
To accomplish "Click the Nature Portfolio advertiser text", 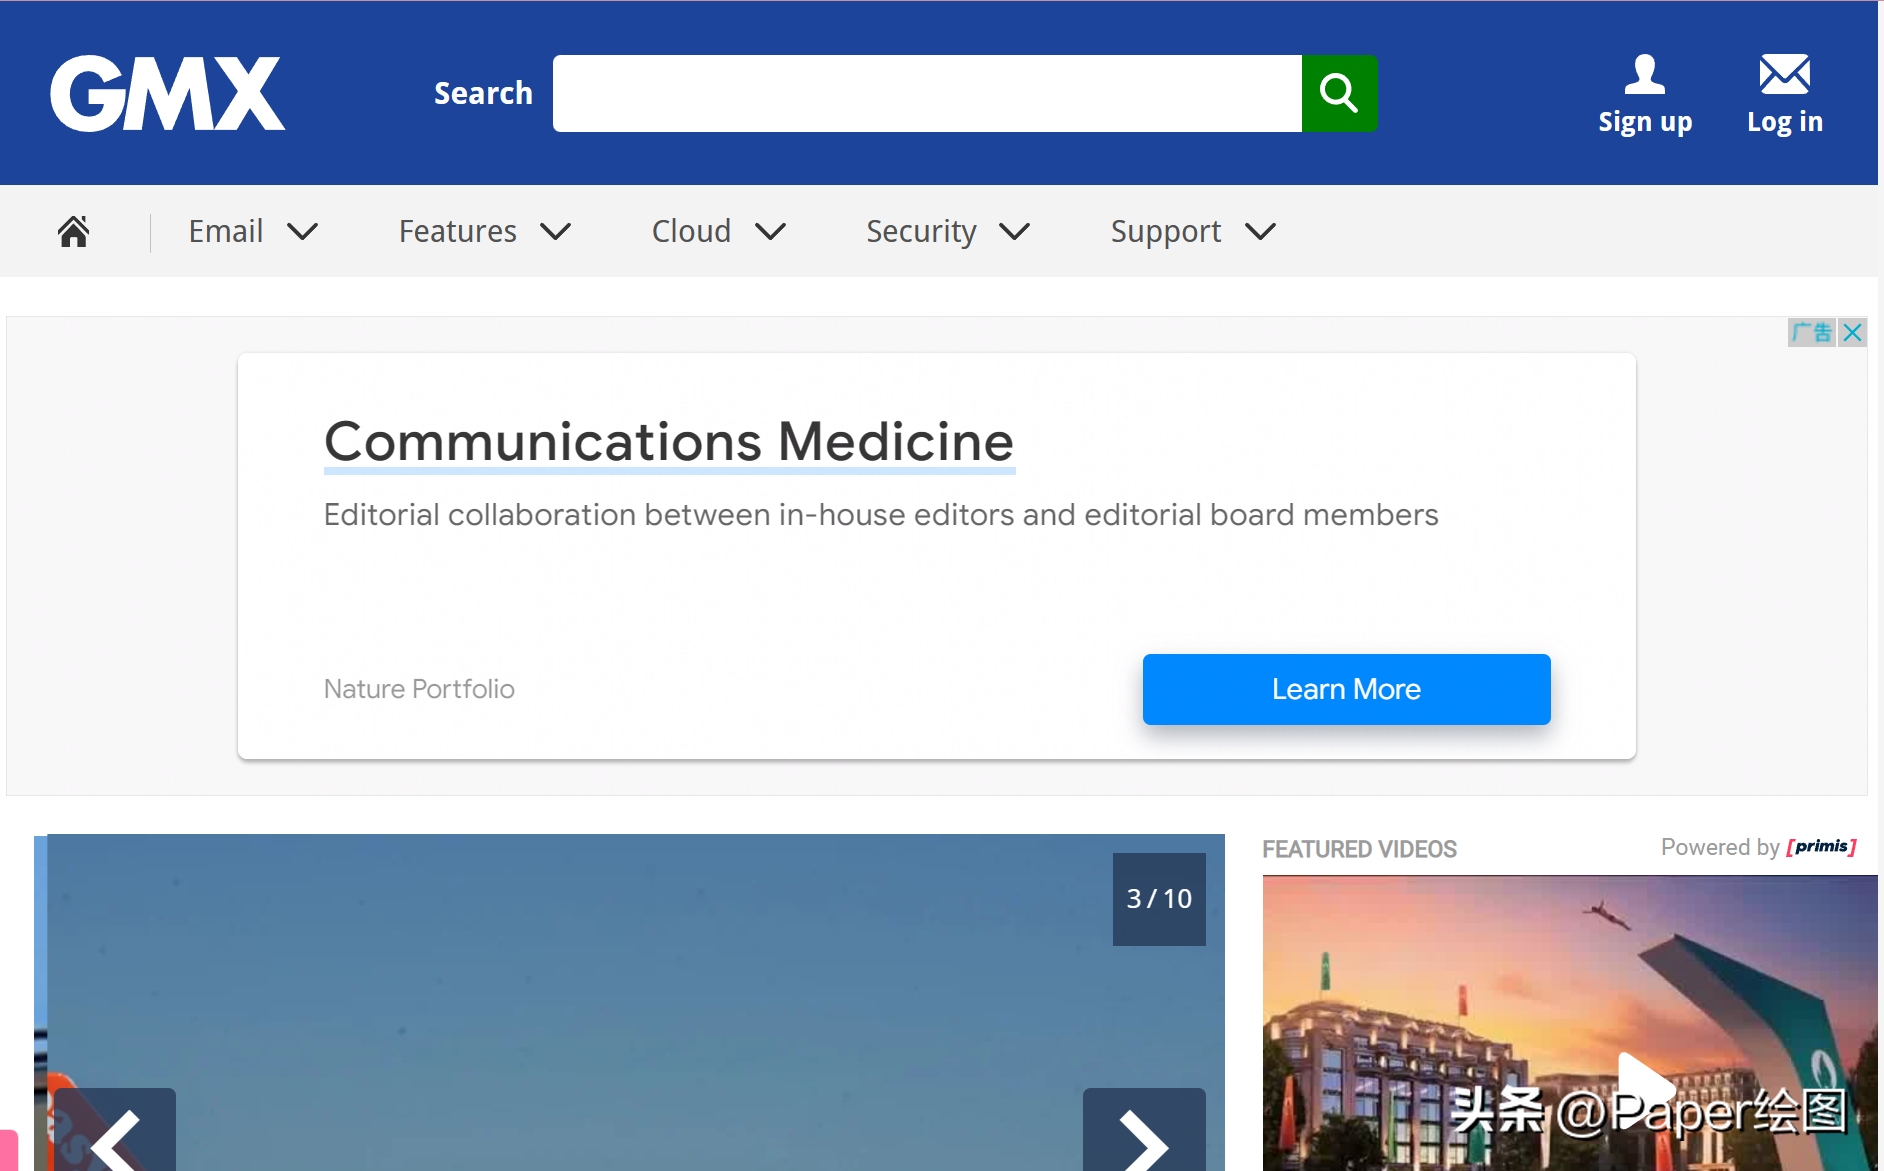I will pos(419,689).
